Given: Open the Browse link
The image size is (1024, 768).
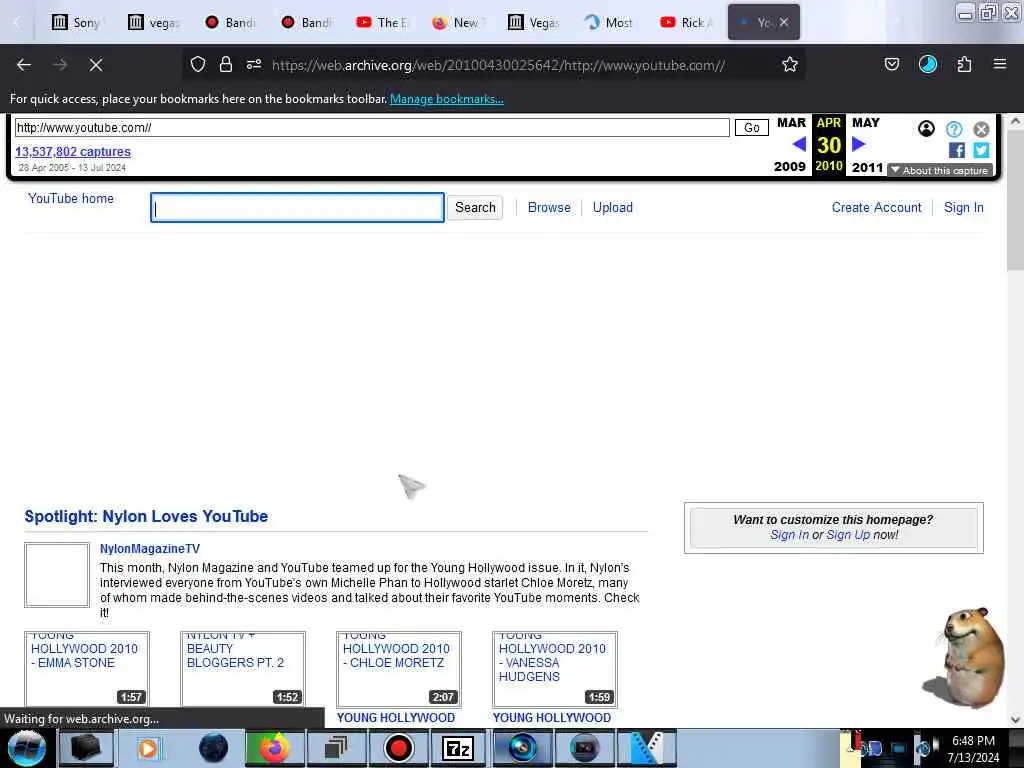Looking at the screenshot, I should pyautogui.click(x=549, y=207).
